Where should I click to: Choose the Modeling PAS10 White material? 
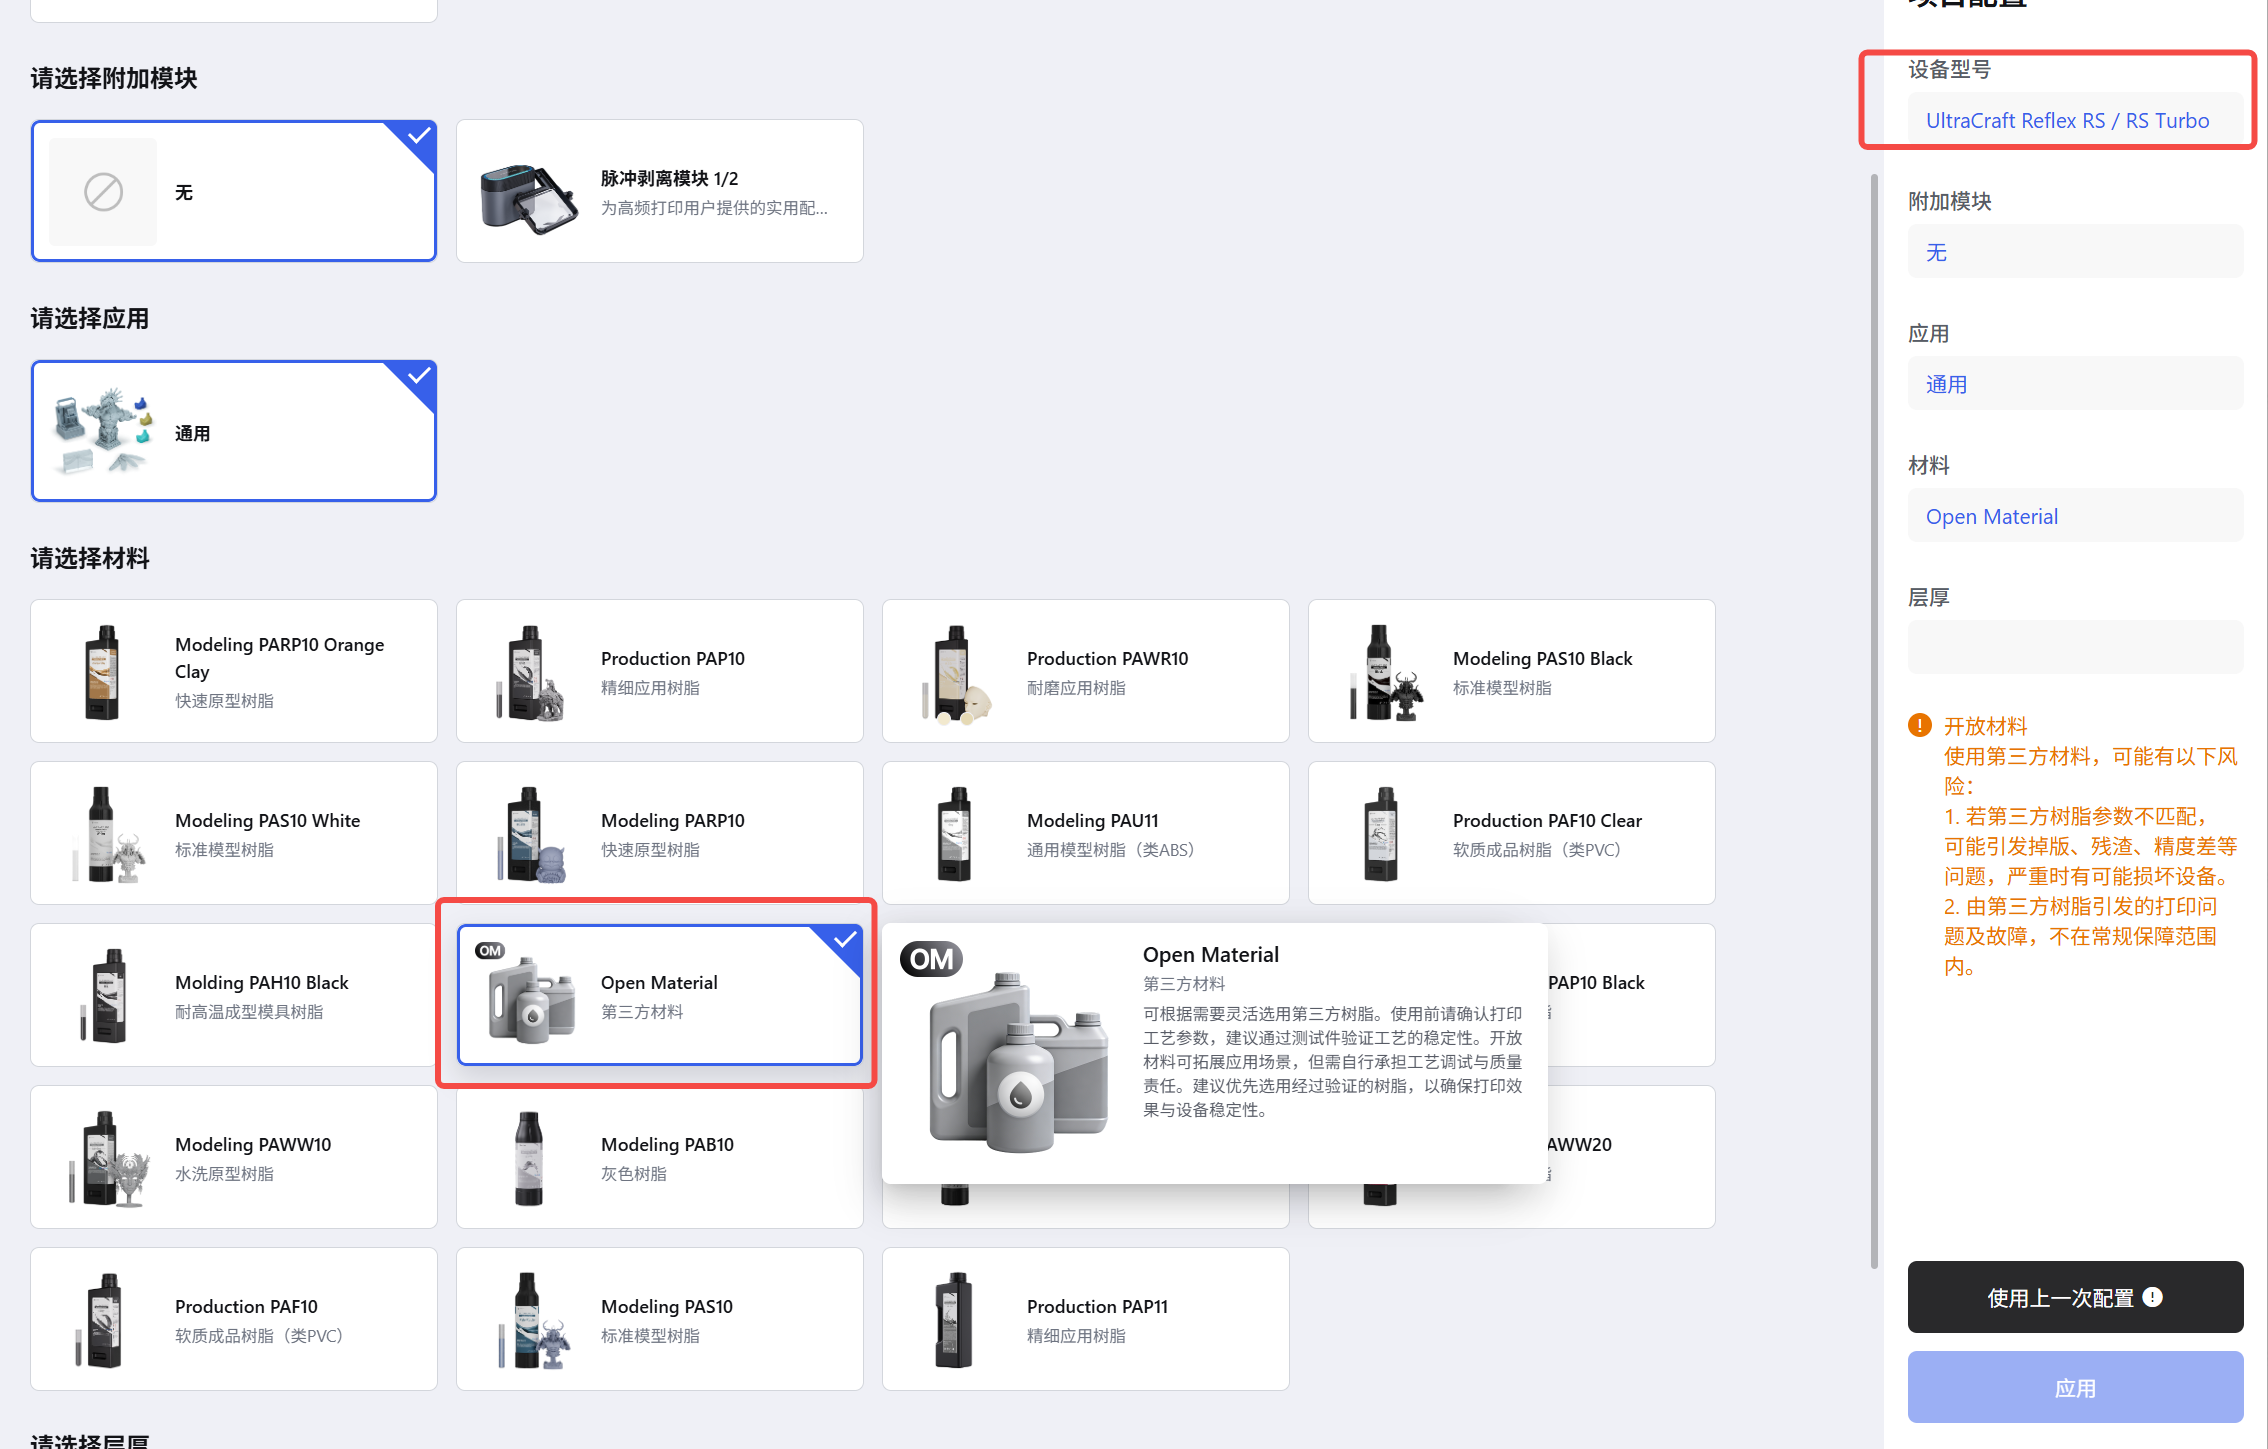click(x=234, y=833)
